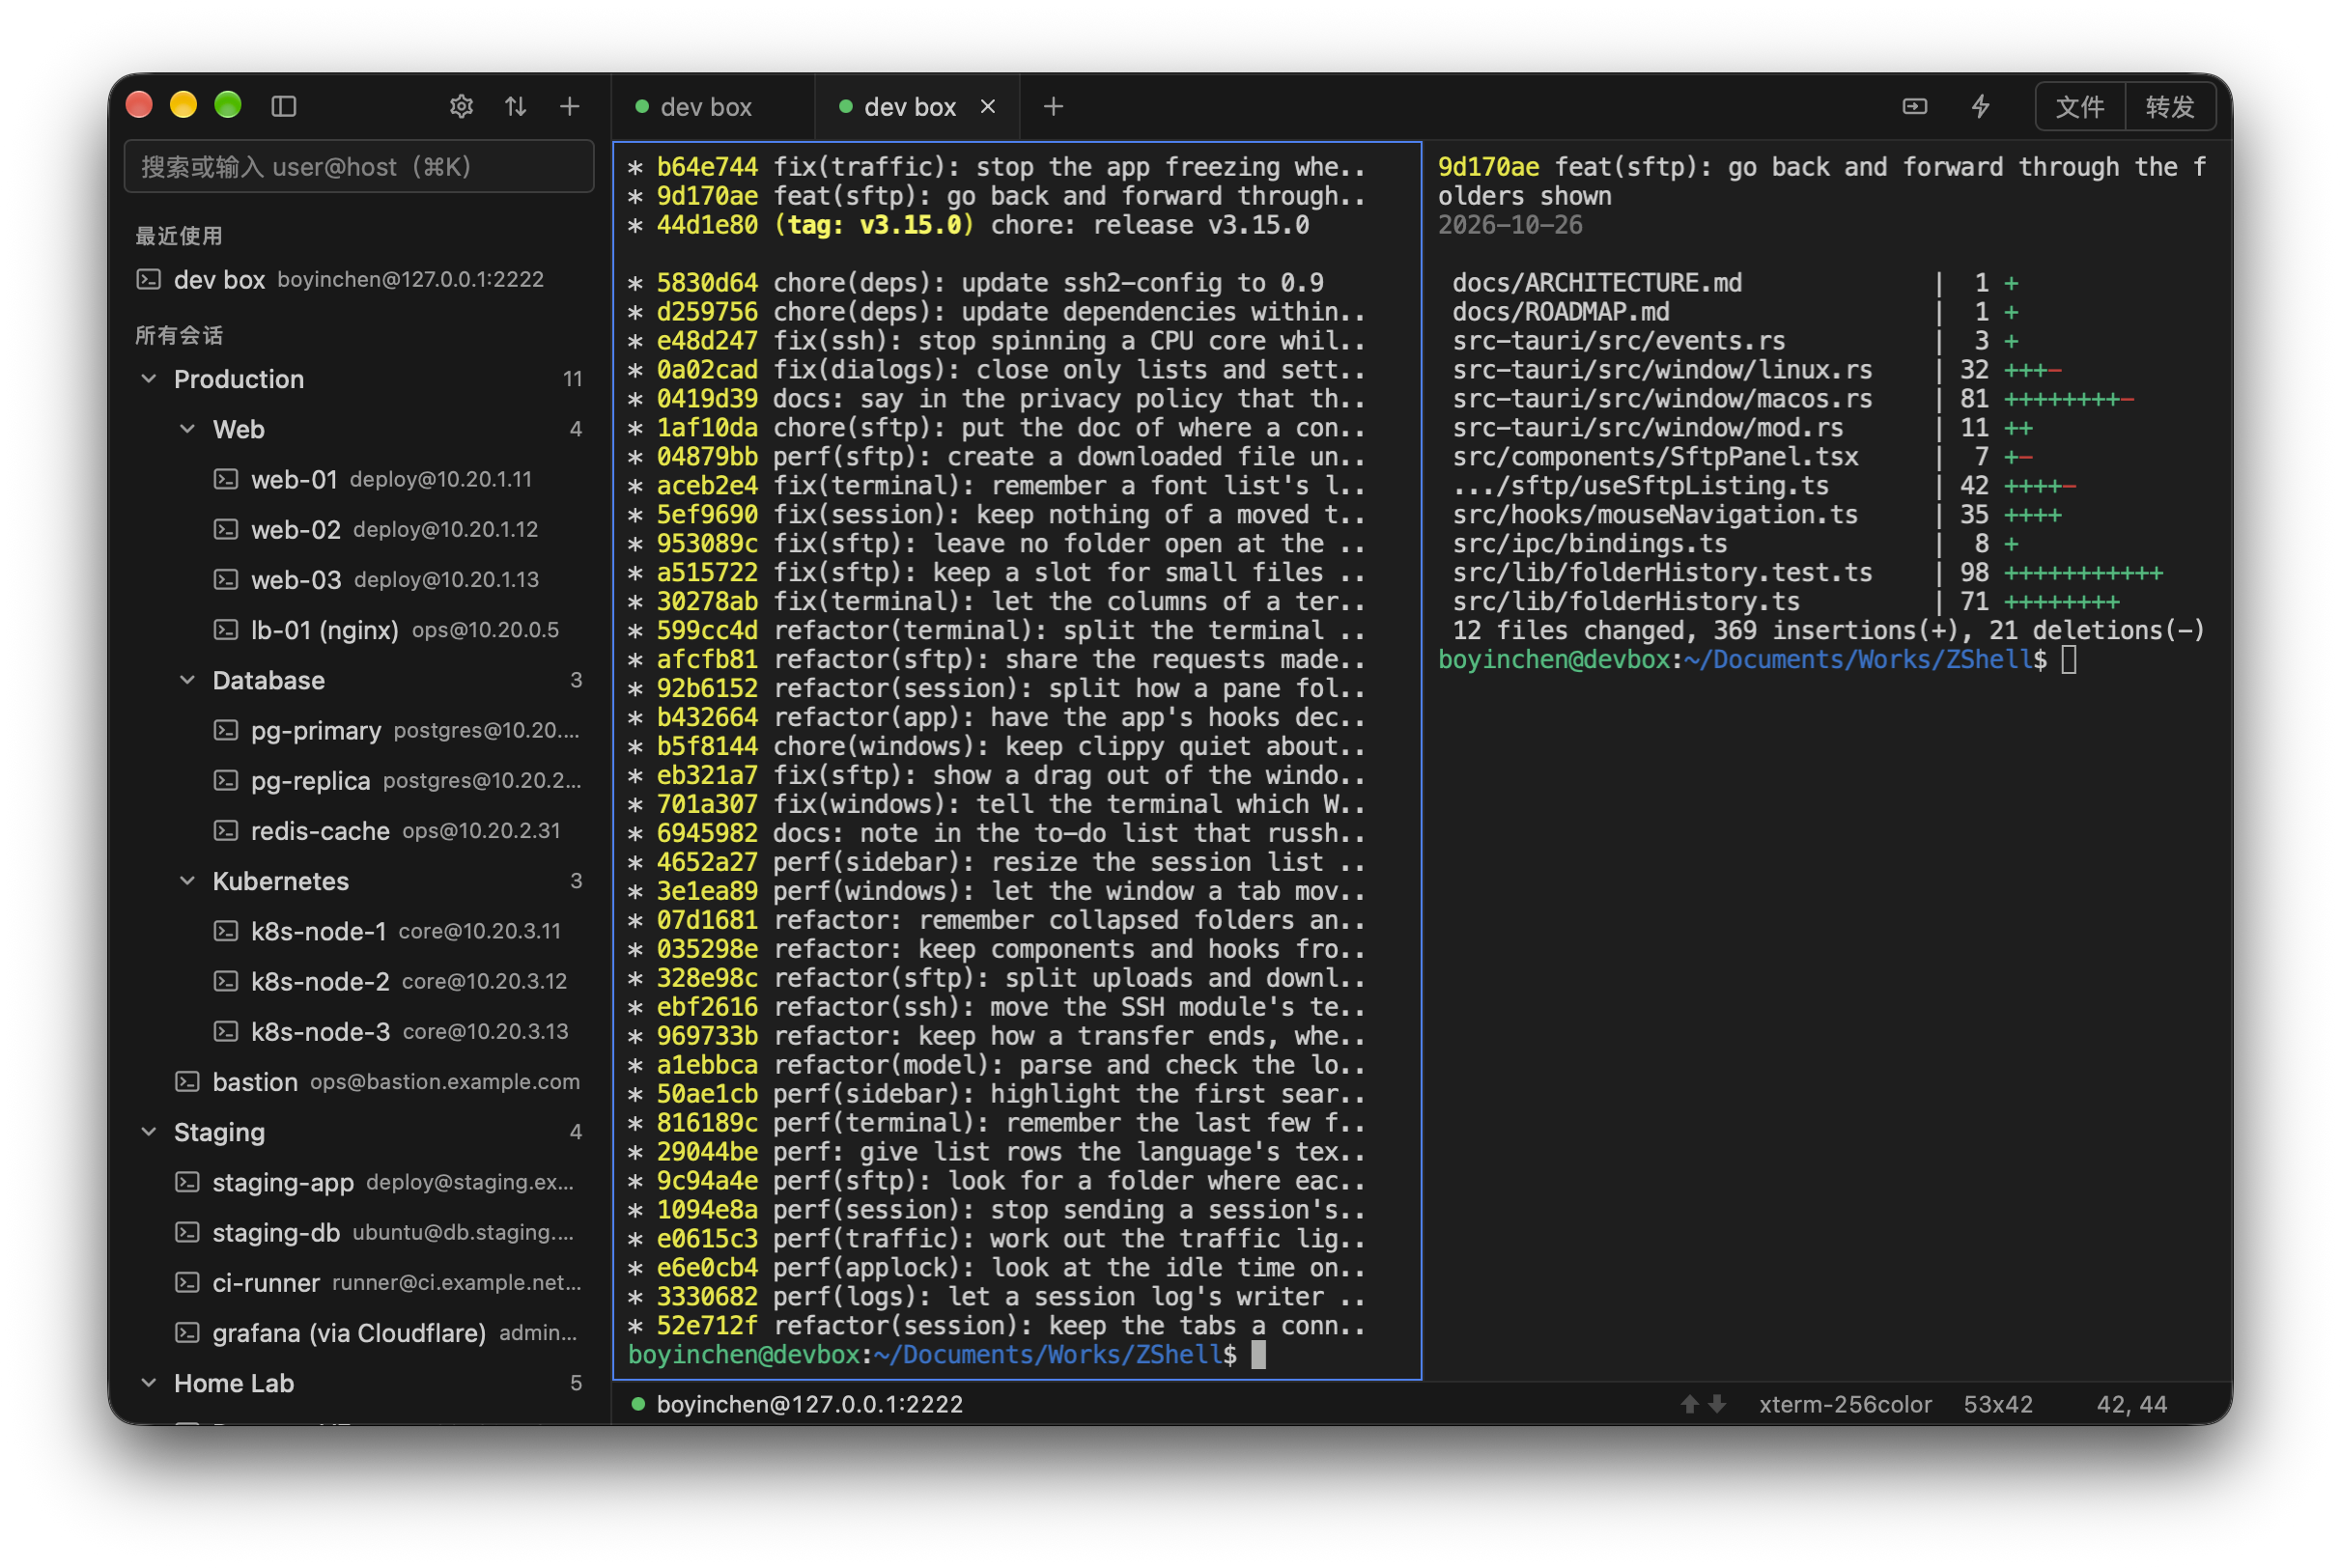This screenshot has width=2341, height=1568.
Task: Switch to the first dev box tab
Action: point(714,106)
